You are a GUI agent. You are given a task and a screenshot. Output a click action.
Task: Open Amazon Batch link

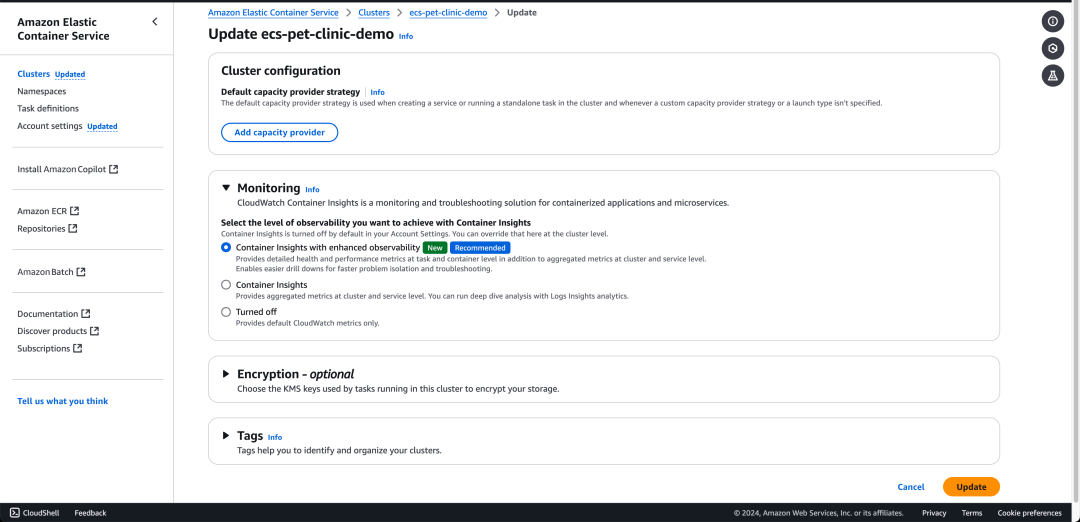pos(45,272)
